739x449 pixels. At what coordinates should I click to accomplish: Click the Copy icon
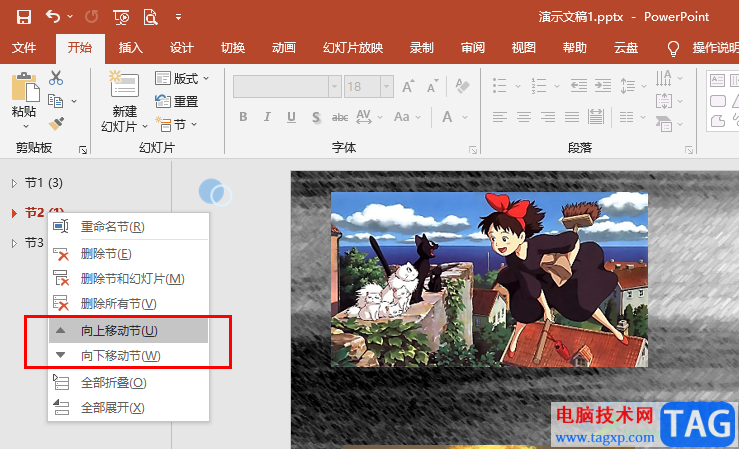tap(56, 101)
